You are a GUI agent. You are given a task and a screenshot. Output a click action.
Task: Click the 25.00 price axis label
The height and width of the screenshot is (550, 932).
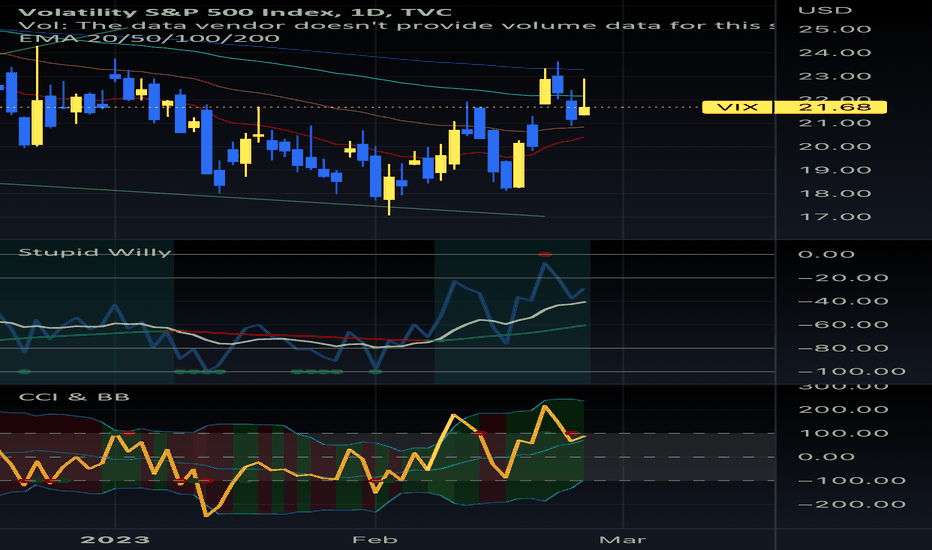point(835,29)
